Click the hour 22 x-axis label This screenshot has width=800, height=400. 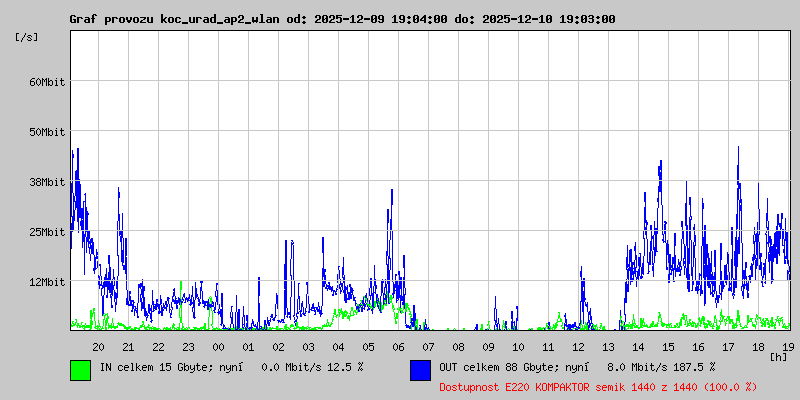pyautogui.click(x=159, y=347)
